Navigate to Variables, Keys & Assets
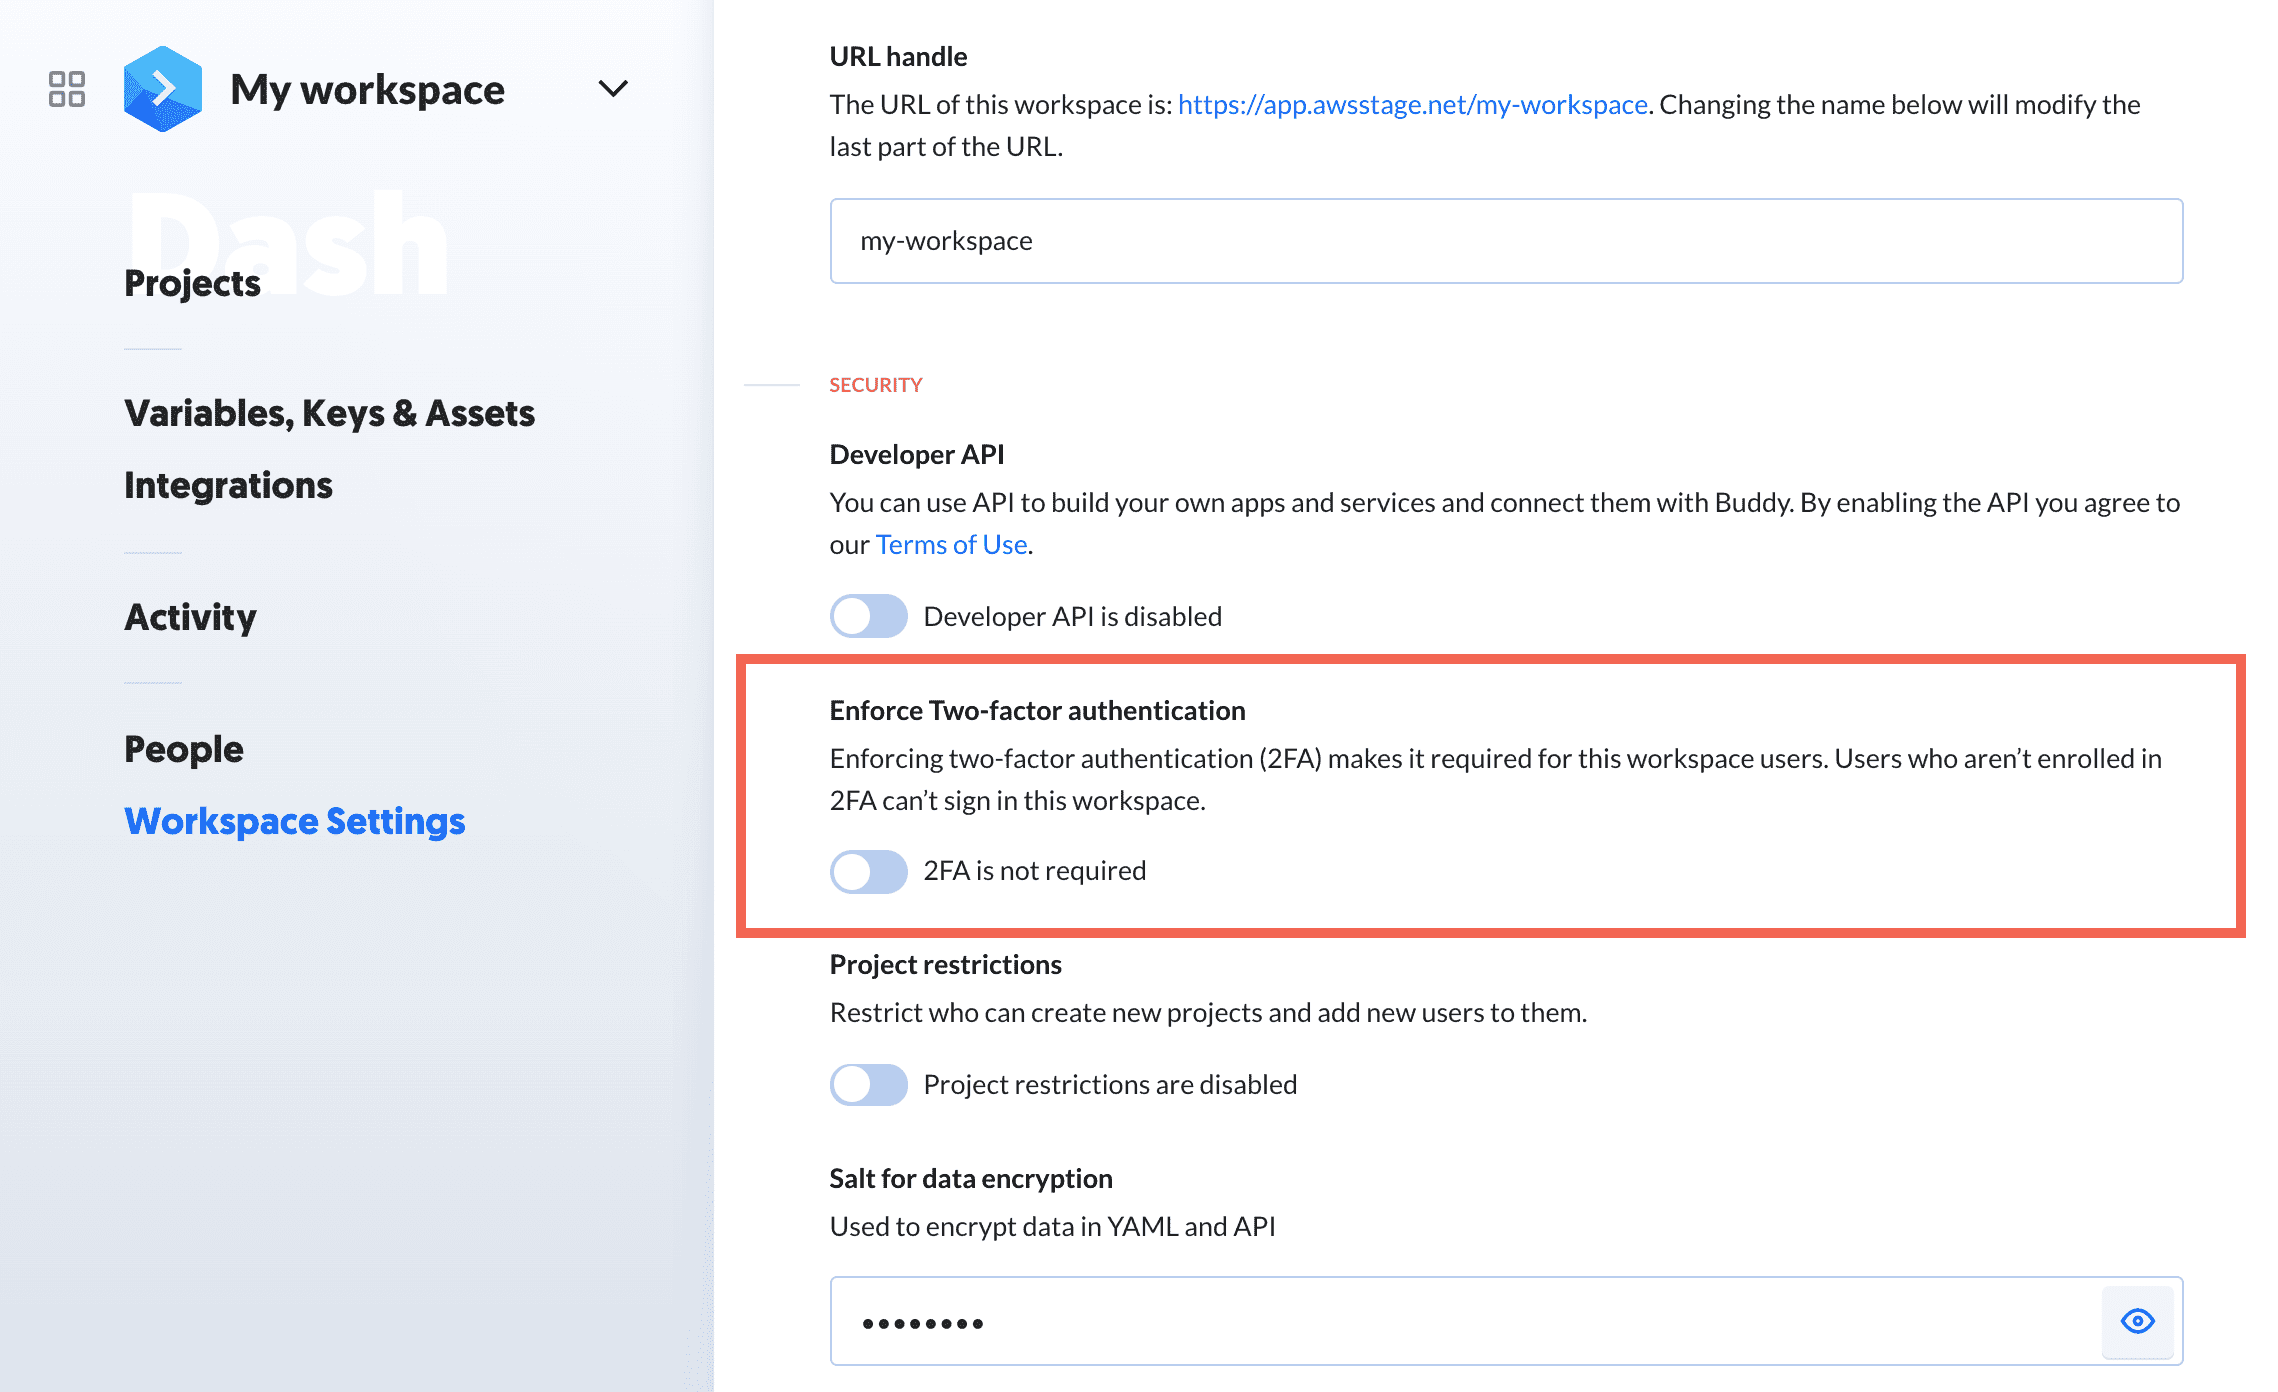 pos(332,412)
